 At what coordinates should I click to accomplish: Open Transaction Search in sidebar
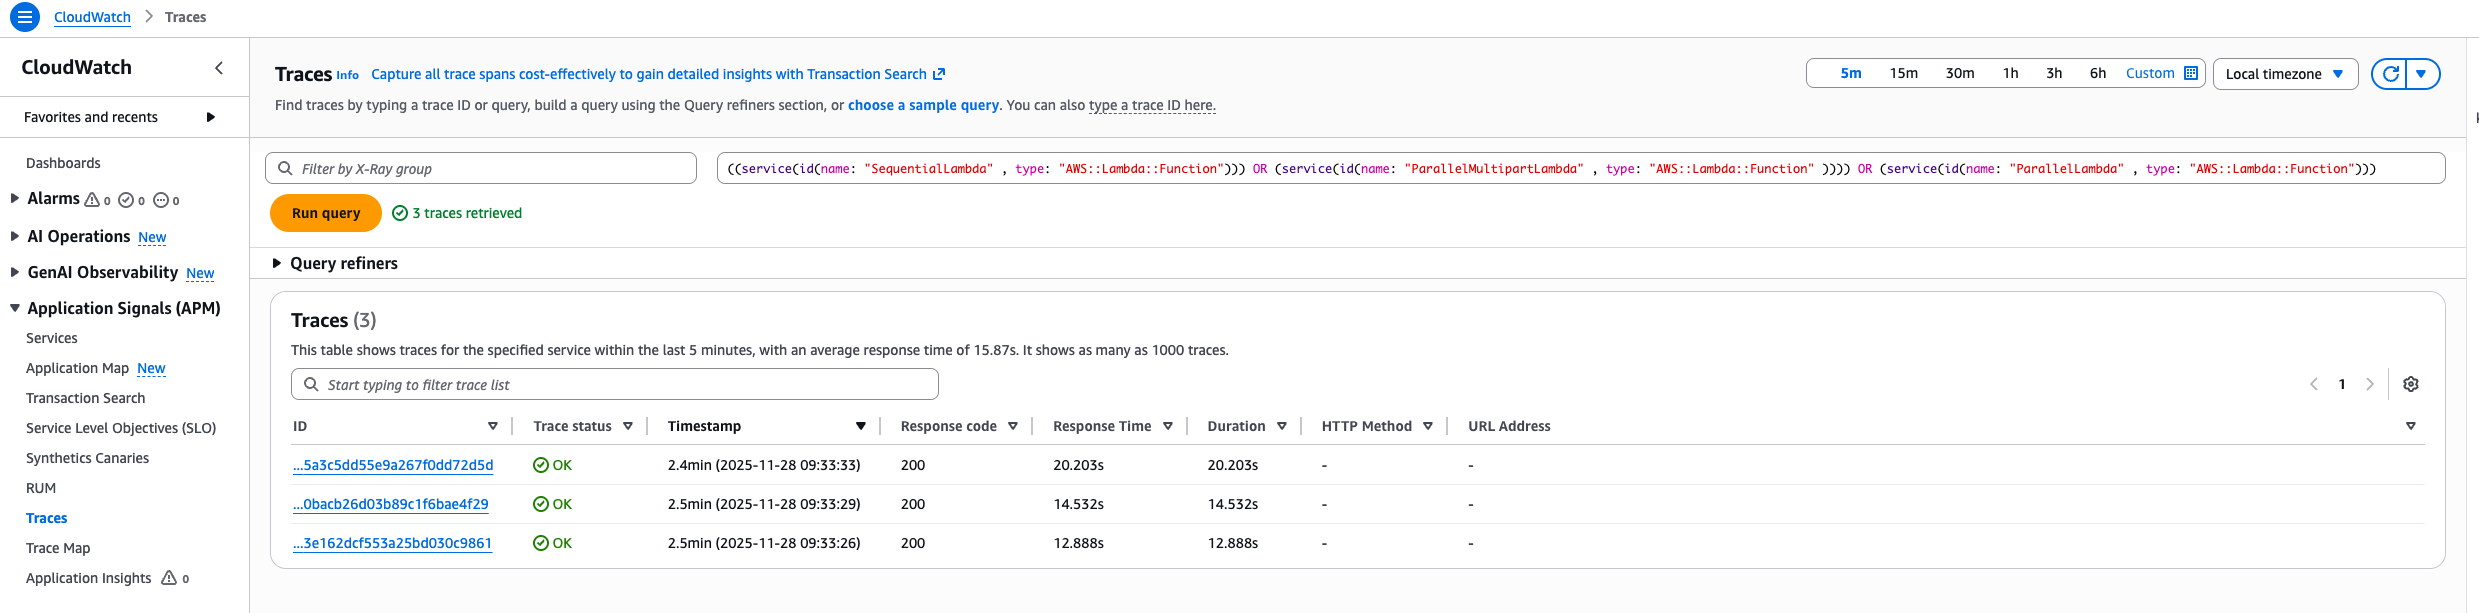click(85, 398)
